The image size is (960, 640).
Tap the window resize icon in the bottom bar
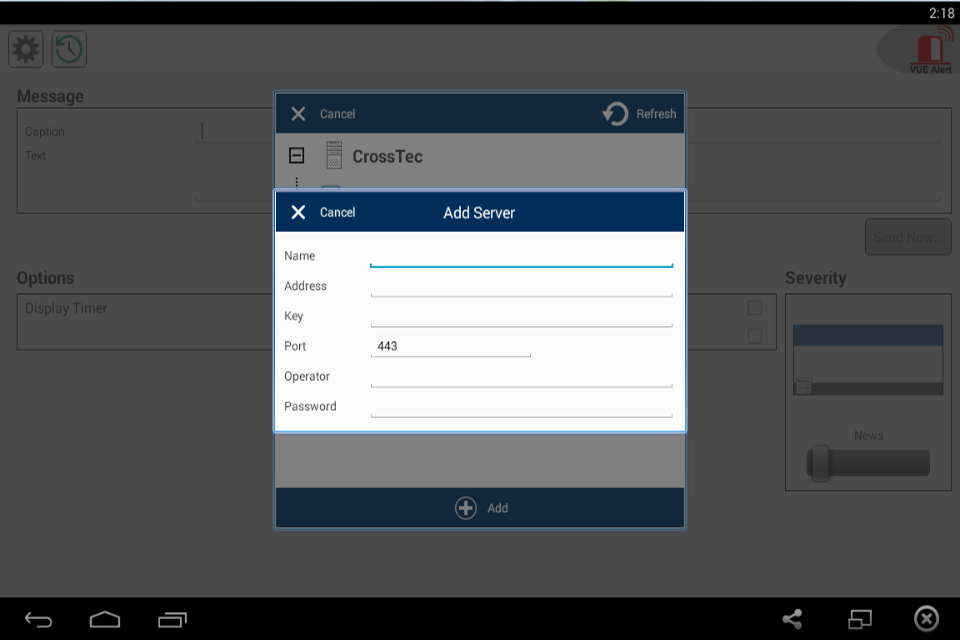coord(860,619)
